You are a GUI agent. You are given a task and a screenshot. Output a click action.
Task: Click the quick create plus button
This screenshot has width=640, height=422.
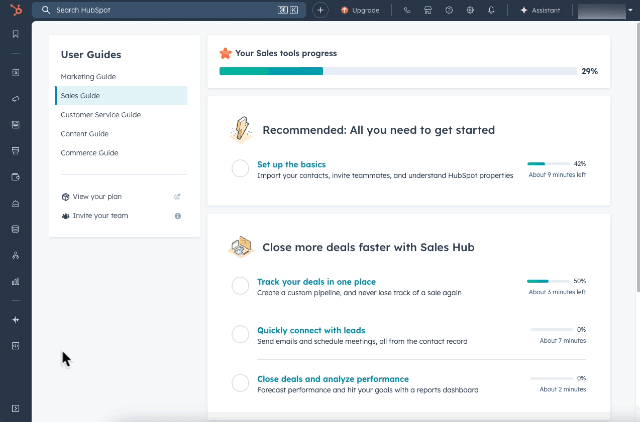pos(320,10)
